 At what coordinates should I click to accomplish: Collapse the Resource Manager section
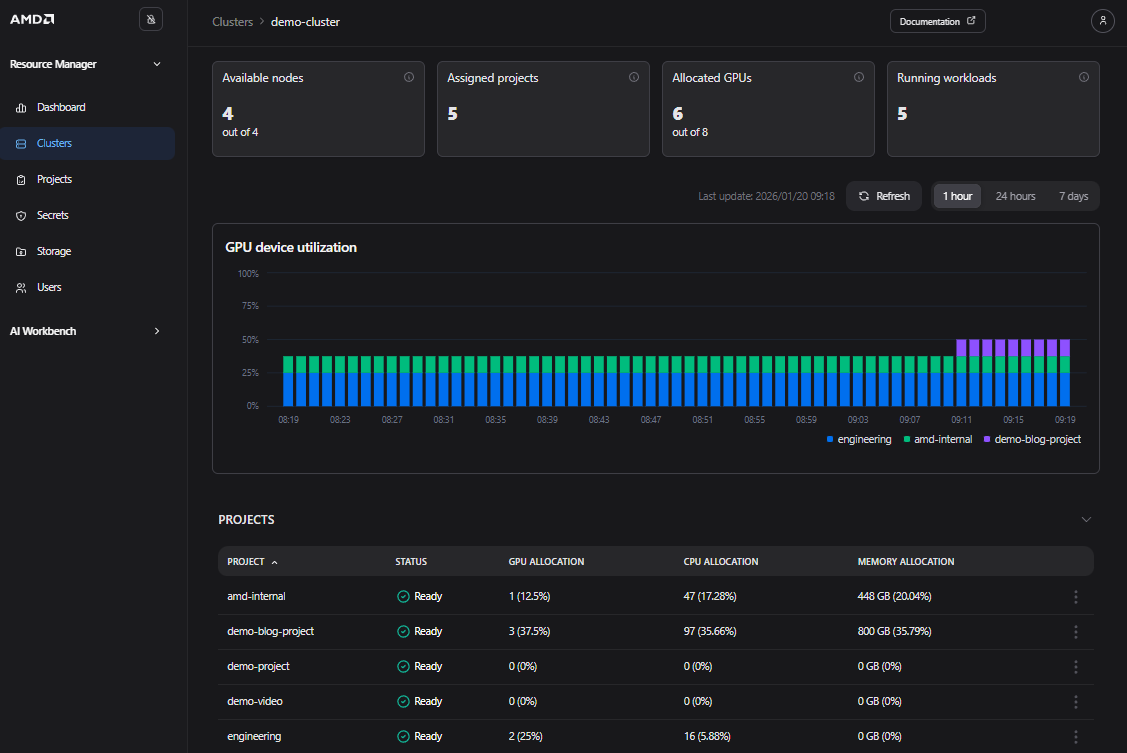point(156,64)
